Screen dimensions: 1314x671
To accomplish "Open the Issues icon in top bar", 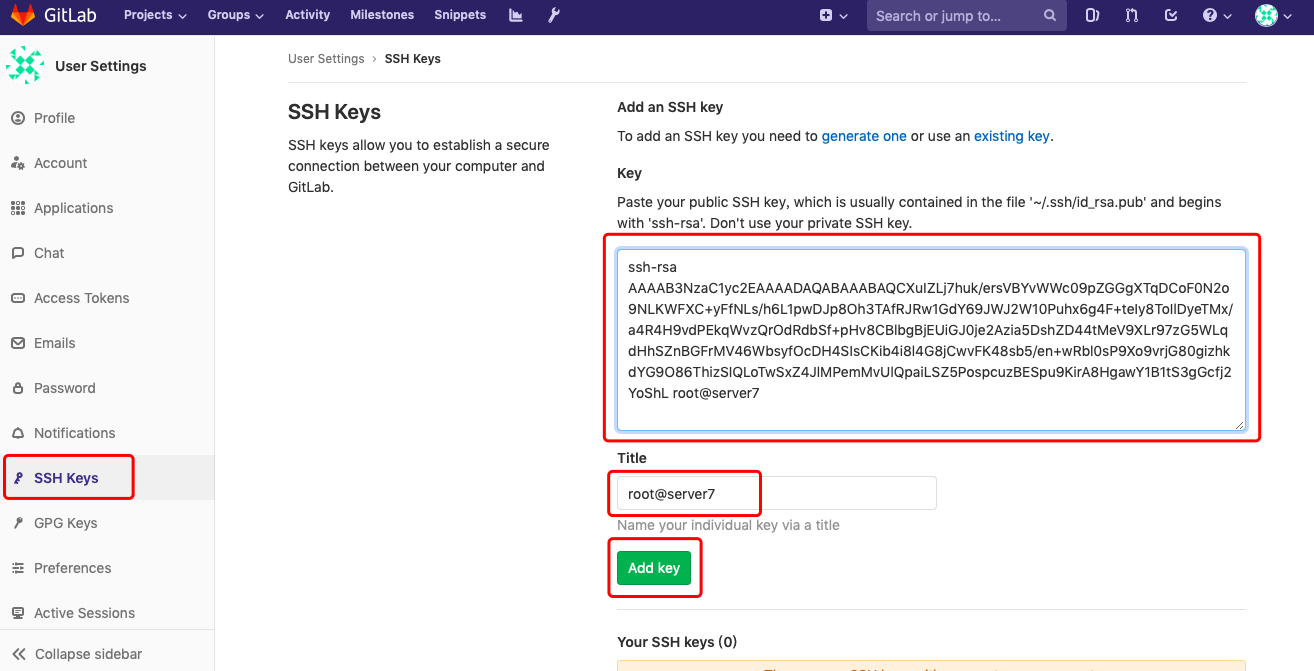I will [x=1093, y=15].
